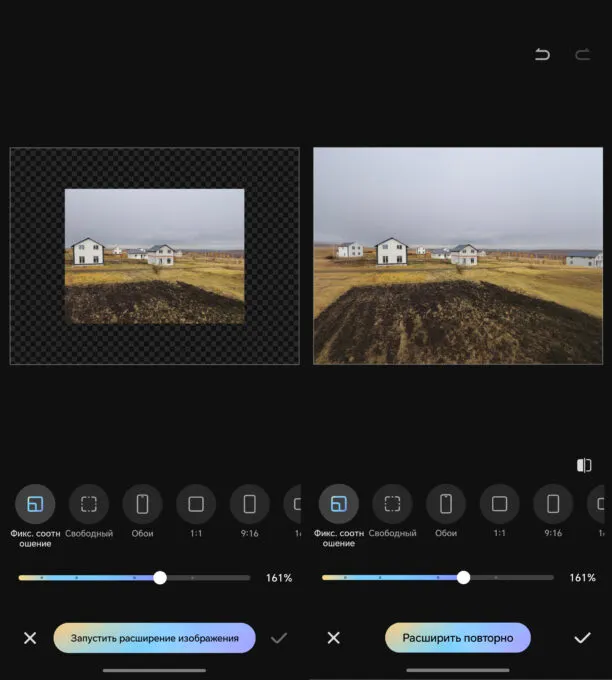Image resolution: width=612 pixels, height=680 pixels.
Task: Select 'Свободный' free crop in right panel
Action: (392, 504)
